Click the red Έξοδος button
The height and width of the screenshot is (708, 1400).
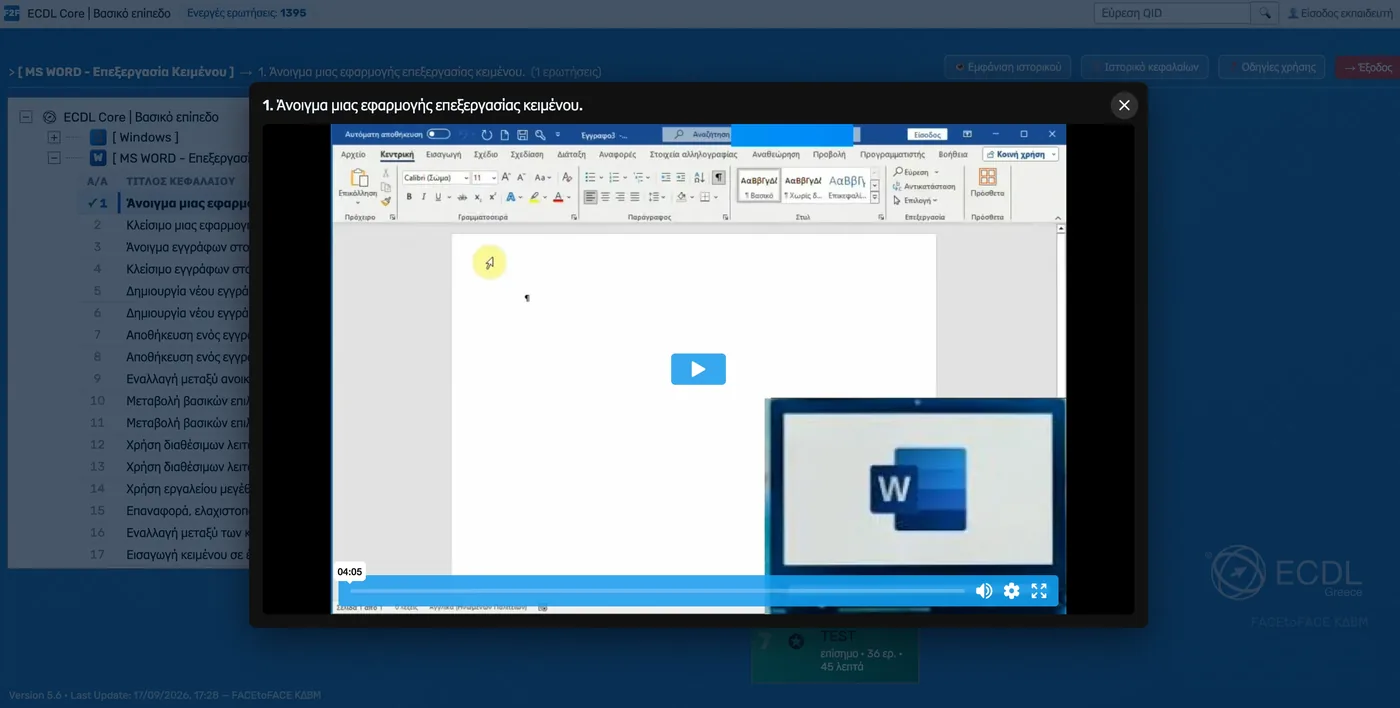[x=1367, y=67]
